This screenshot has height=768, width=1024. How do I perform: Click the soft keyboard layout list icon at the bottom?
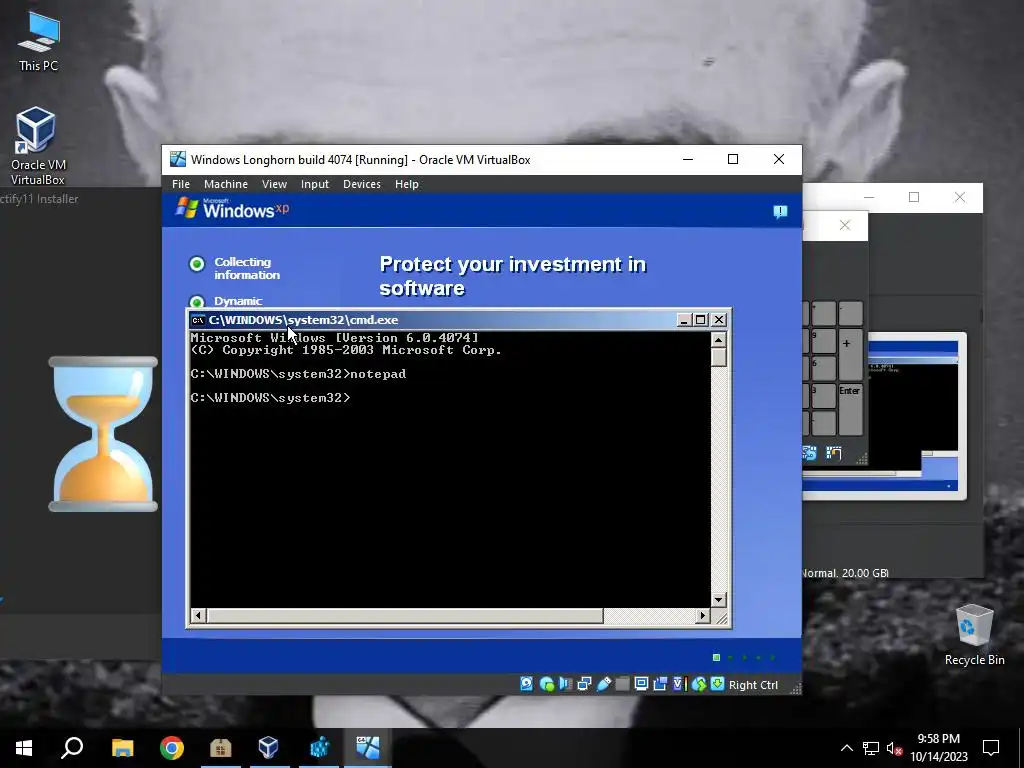point(833,453)
